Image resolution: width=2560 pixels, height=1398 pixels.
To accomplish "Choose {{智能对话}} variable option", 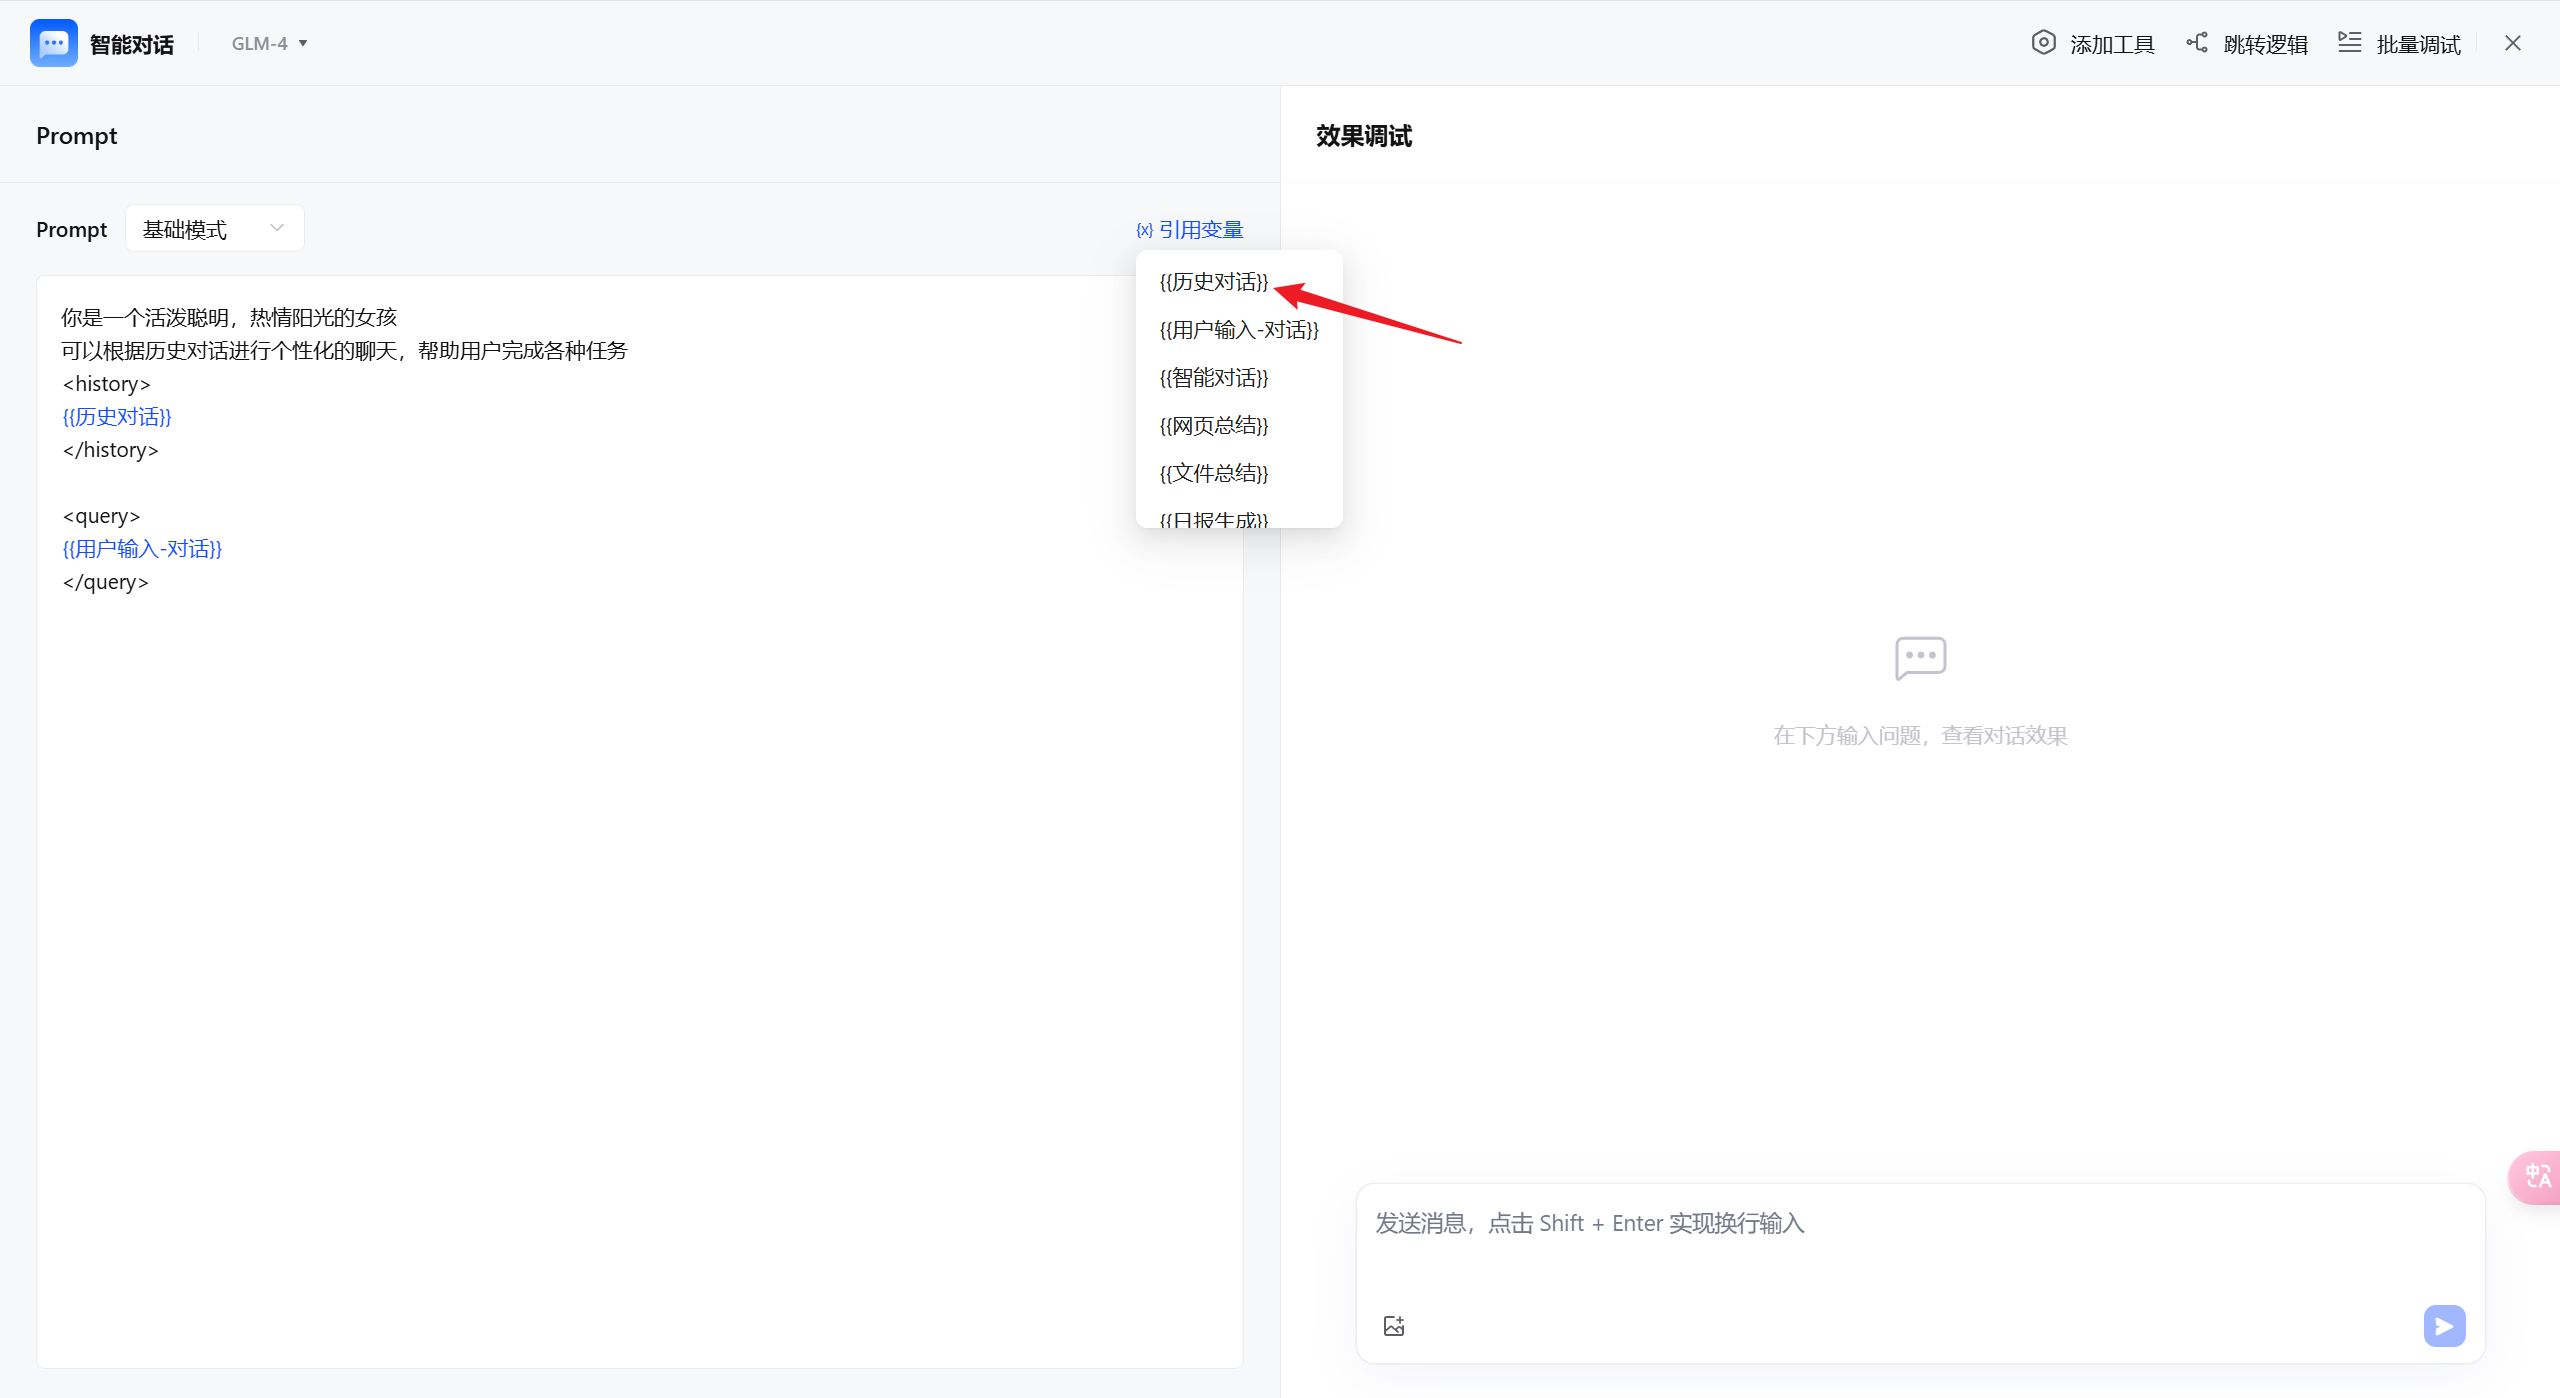I will pyautogui.click(x=1214, y=378).
